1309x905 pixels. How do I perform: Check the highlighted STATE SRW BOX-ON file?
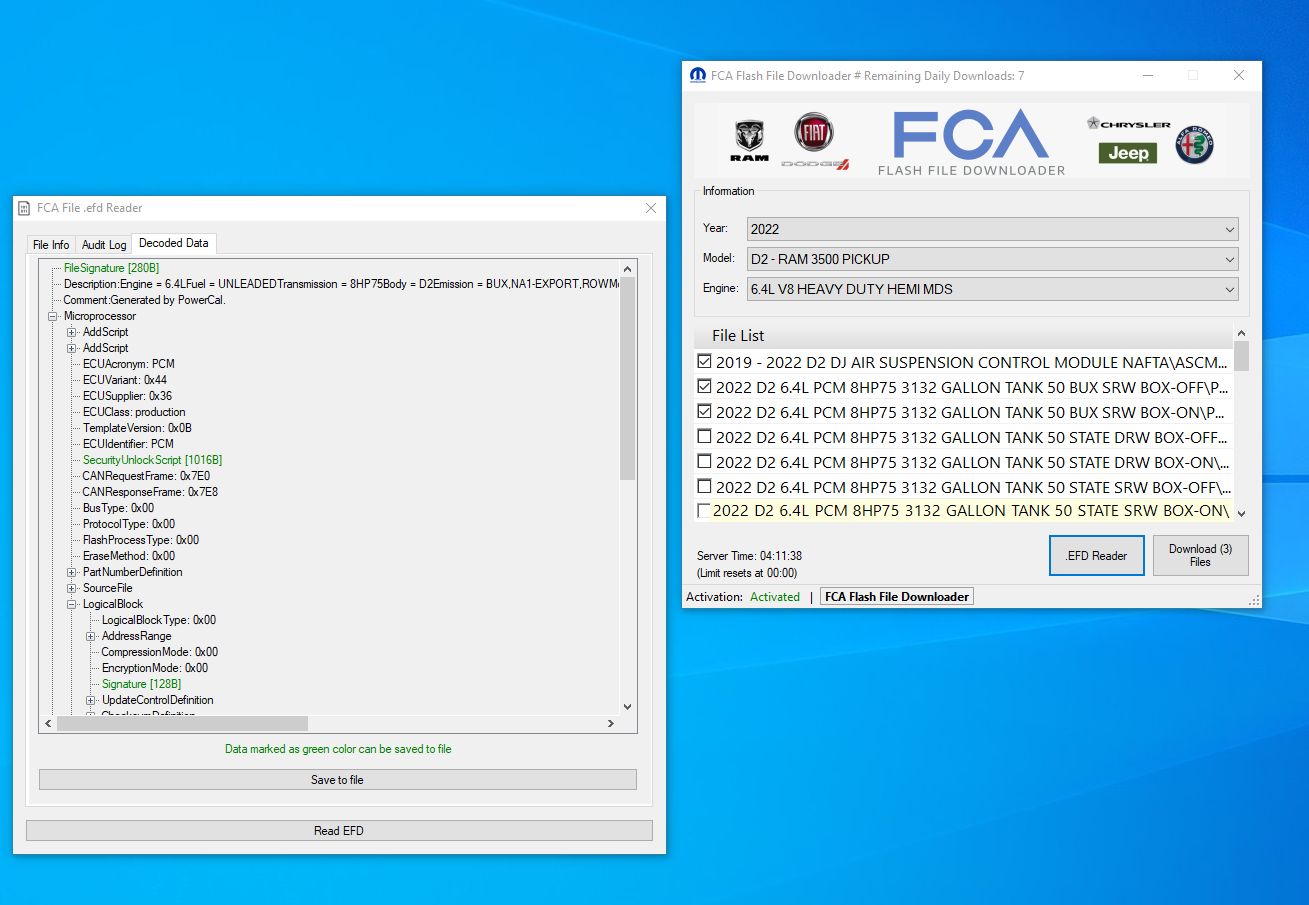(705, 511)
